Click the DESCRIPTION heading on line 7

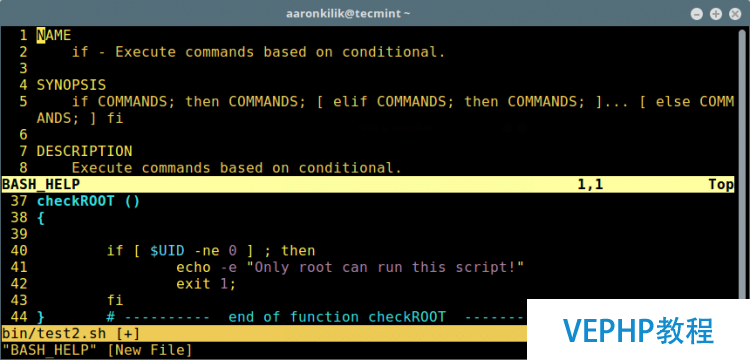(x=84, y=151)
